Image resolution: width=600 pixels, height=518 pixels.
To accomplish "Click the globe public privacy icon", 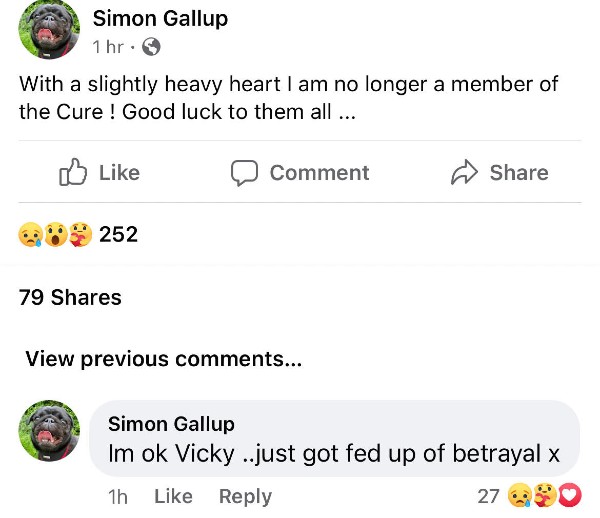I will pos(151,47).
